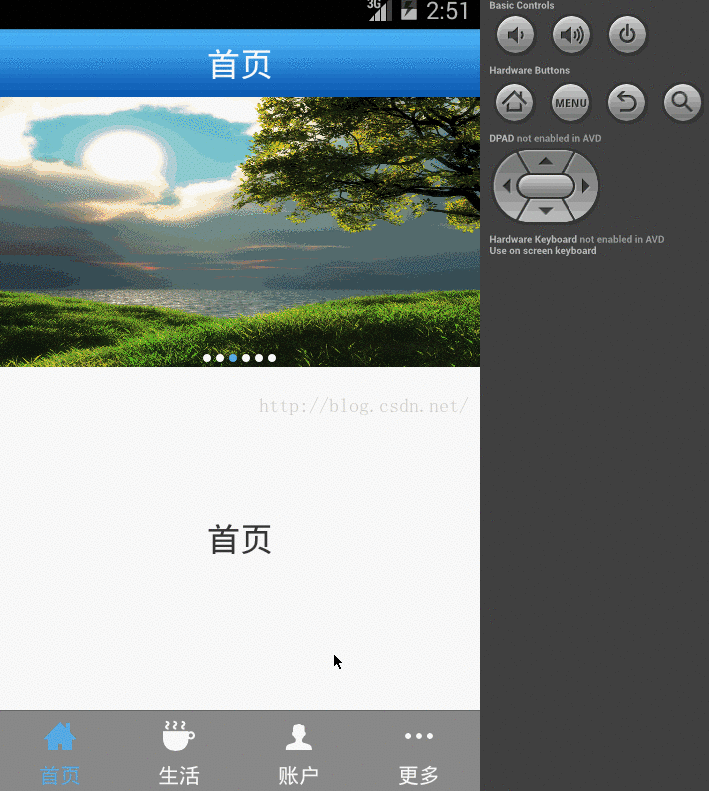The height and width of the screenshot is (791, 709).
Task: Click the 2:51 clock
Action: click(x=448, y=11)
